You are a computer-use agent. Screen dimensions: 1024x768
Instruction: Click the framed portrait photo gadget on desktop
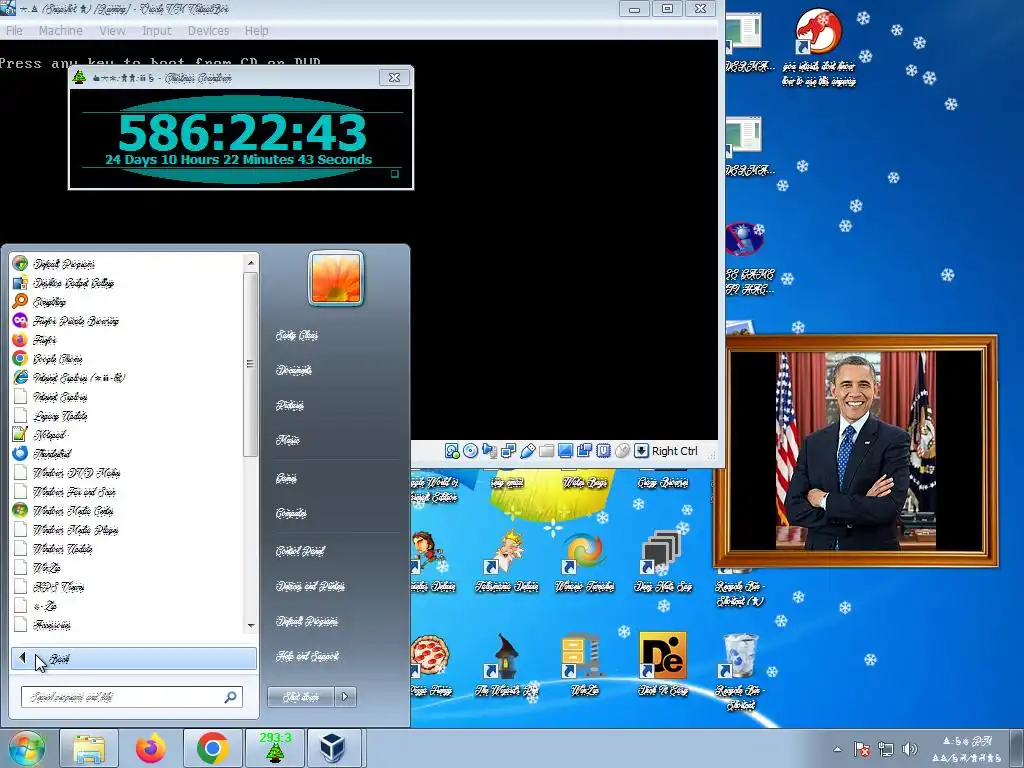pyautogui.click(x=856, y=451)
